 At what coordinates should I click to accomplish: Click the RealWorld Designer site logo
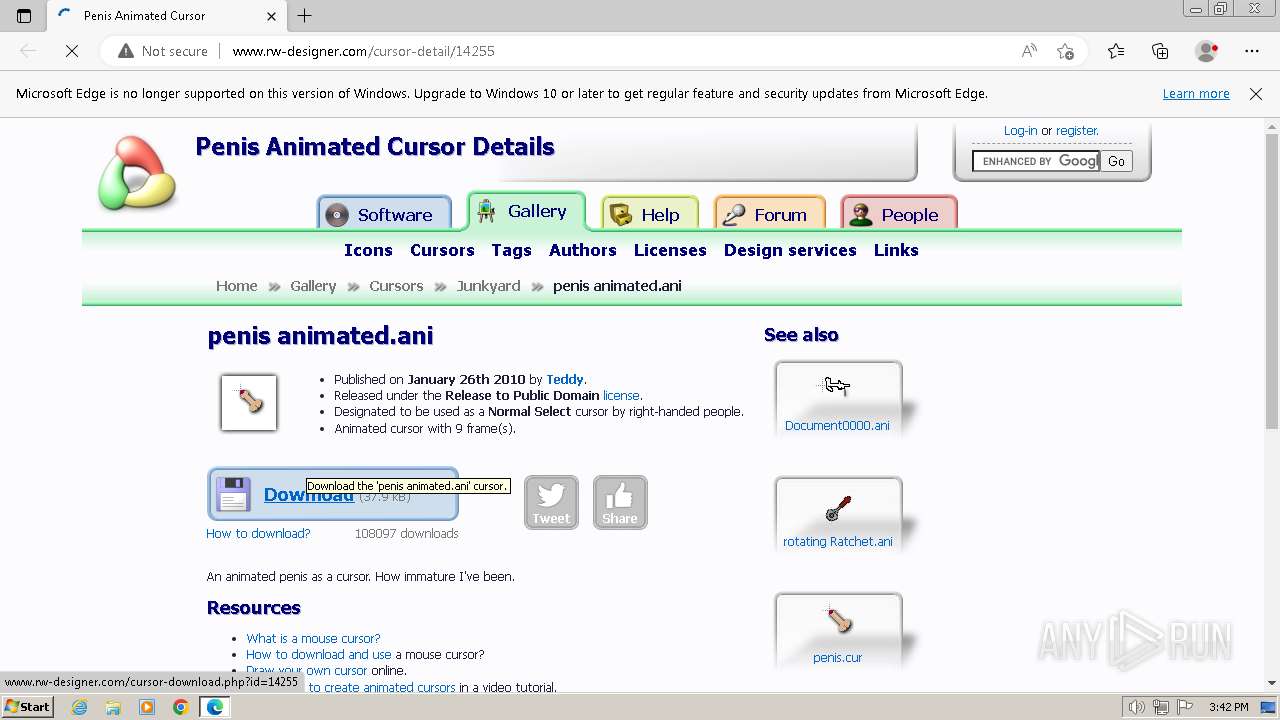pos(137,173)
